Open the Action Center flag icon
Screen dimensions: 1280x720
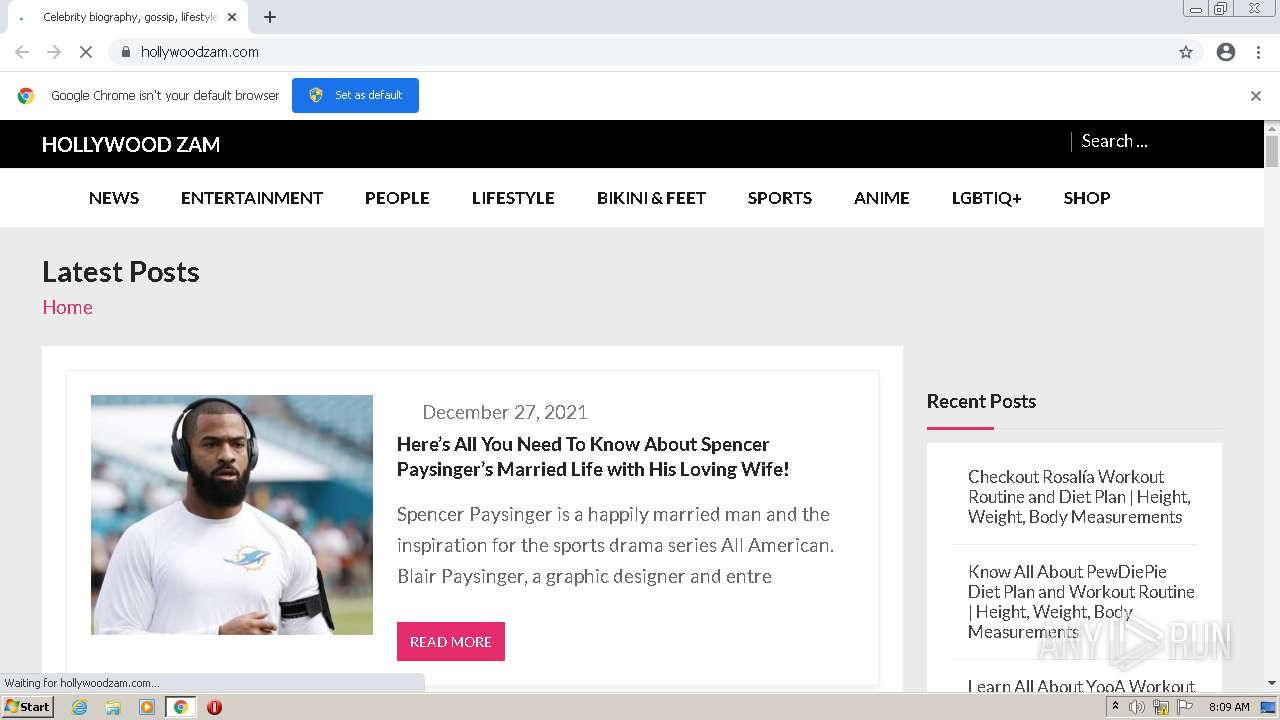coord(1185,707)
